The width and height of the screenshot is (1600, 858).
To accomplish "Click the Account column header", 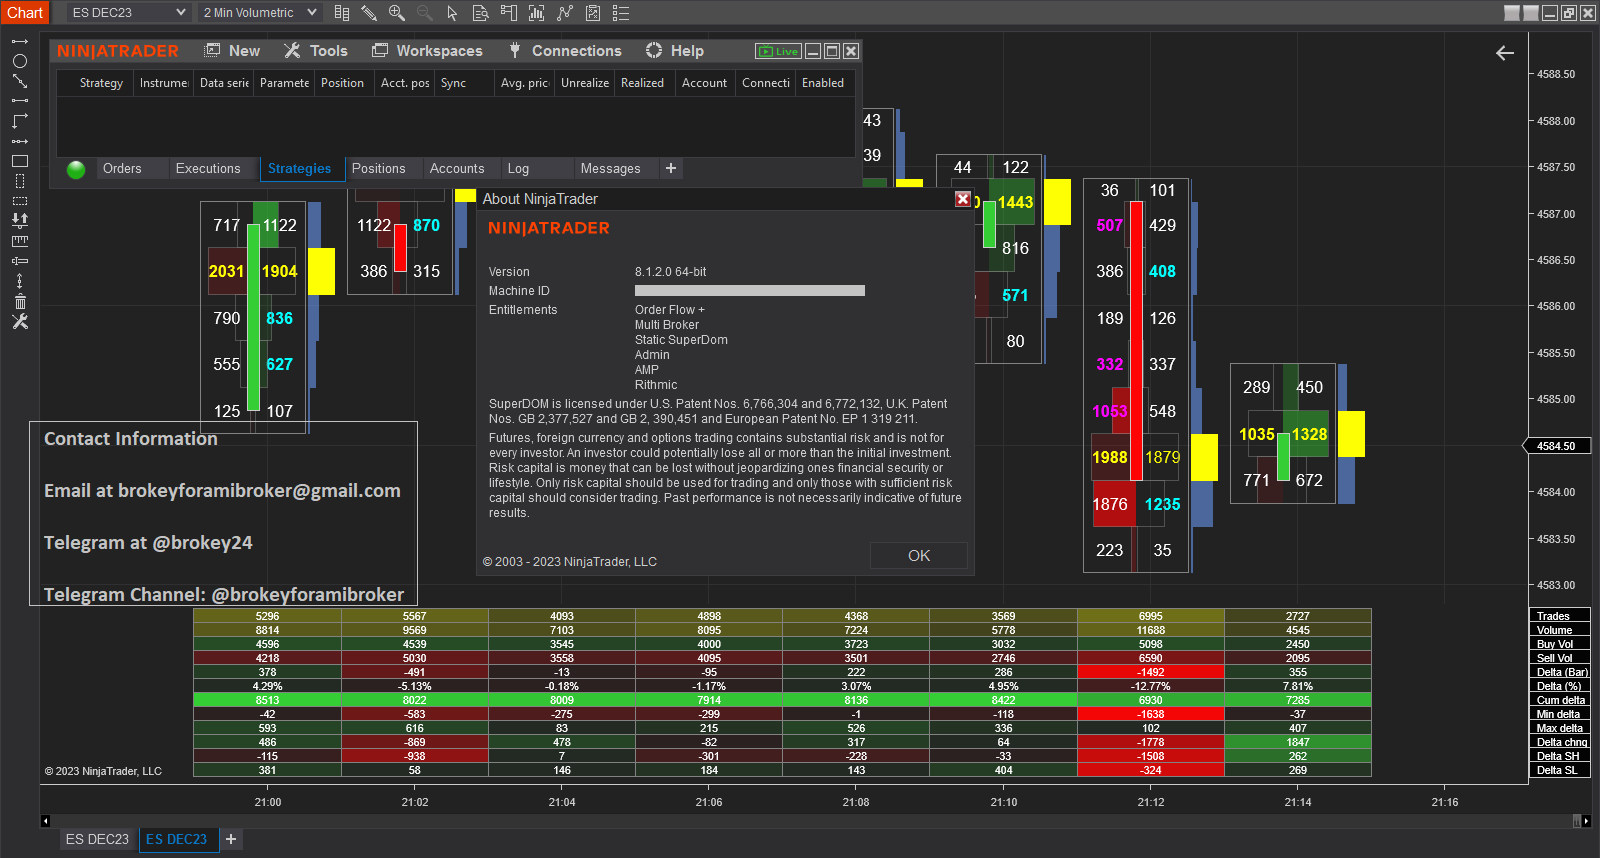I will [704, 83].
